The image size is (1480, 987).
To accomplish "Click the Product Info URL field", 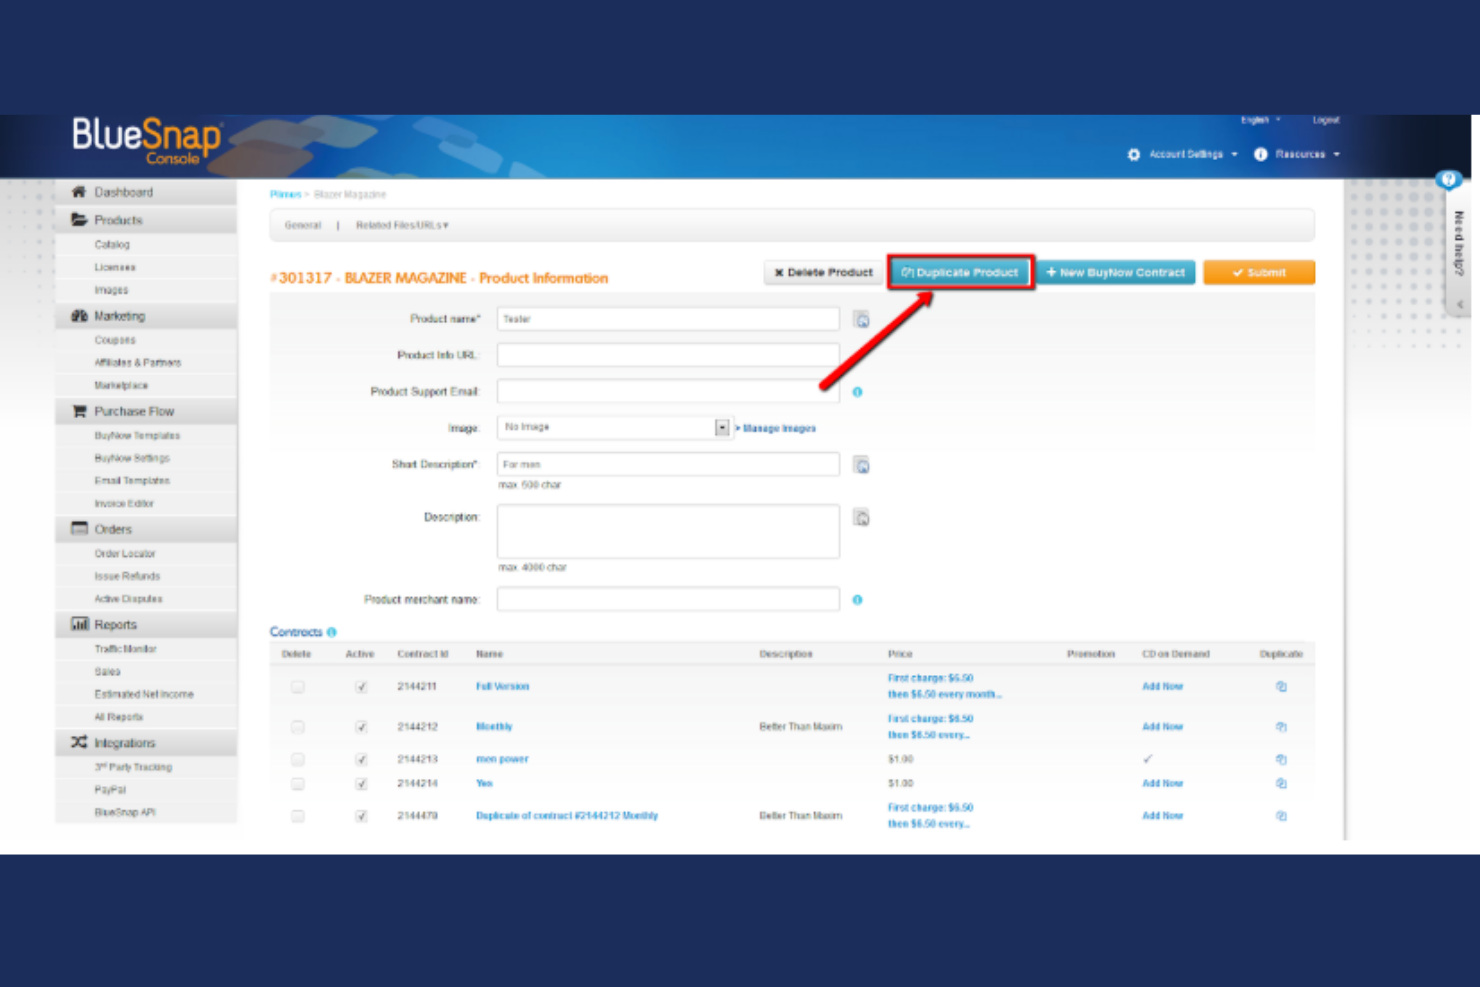I will 668,355.
